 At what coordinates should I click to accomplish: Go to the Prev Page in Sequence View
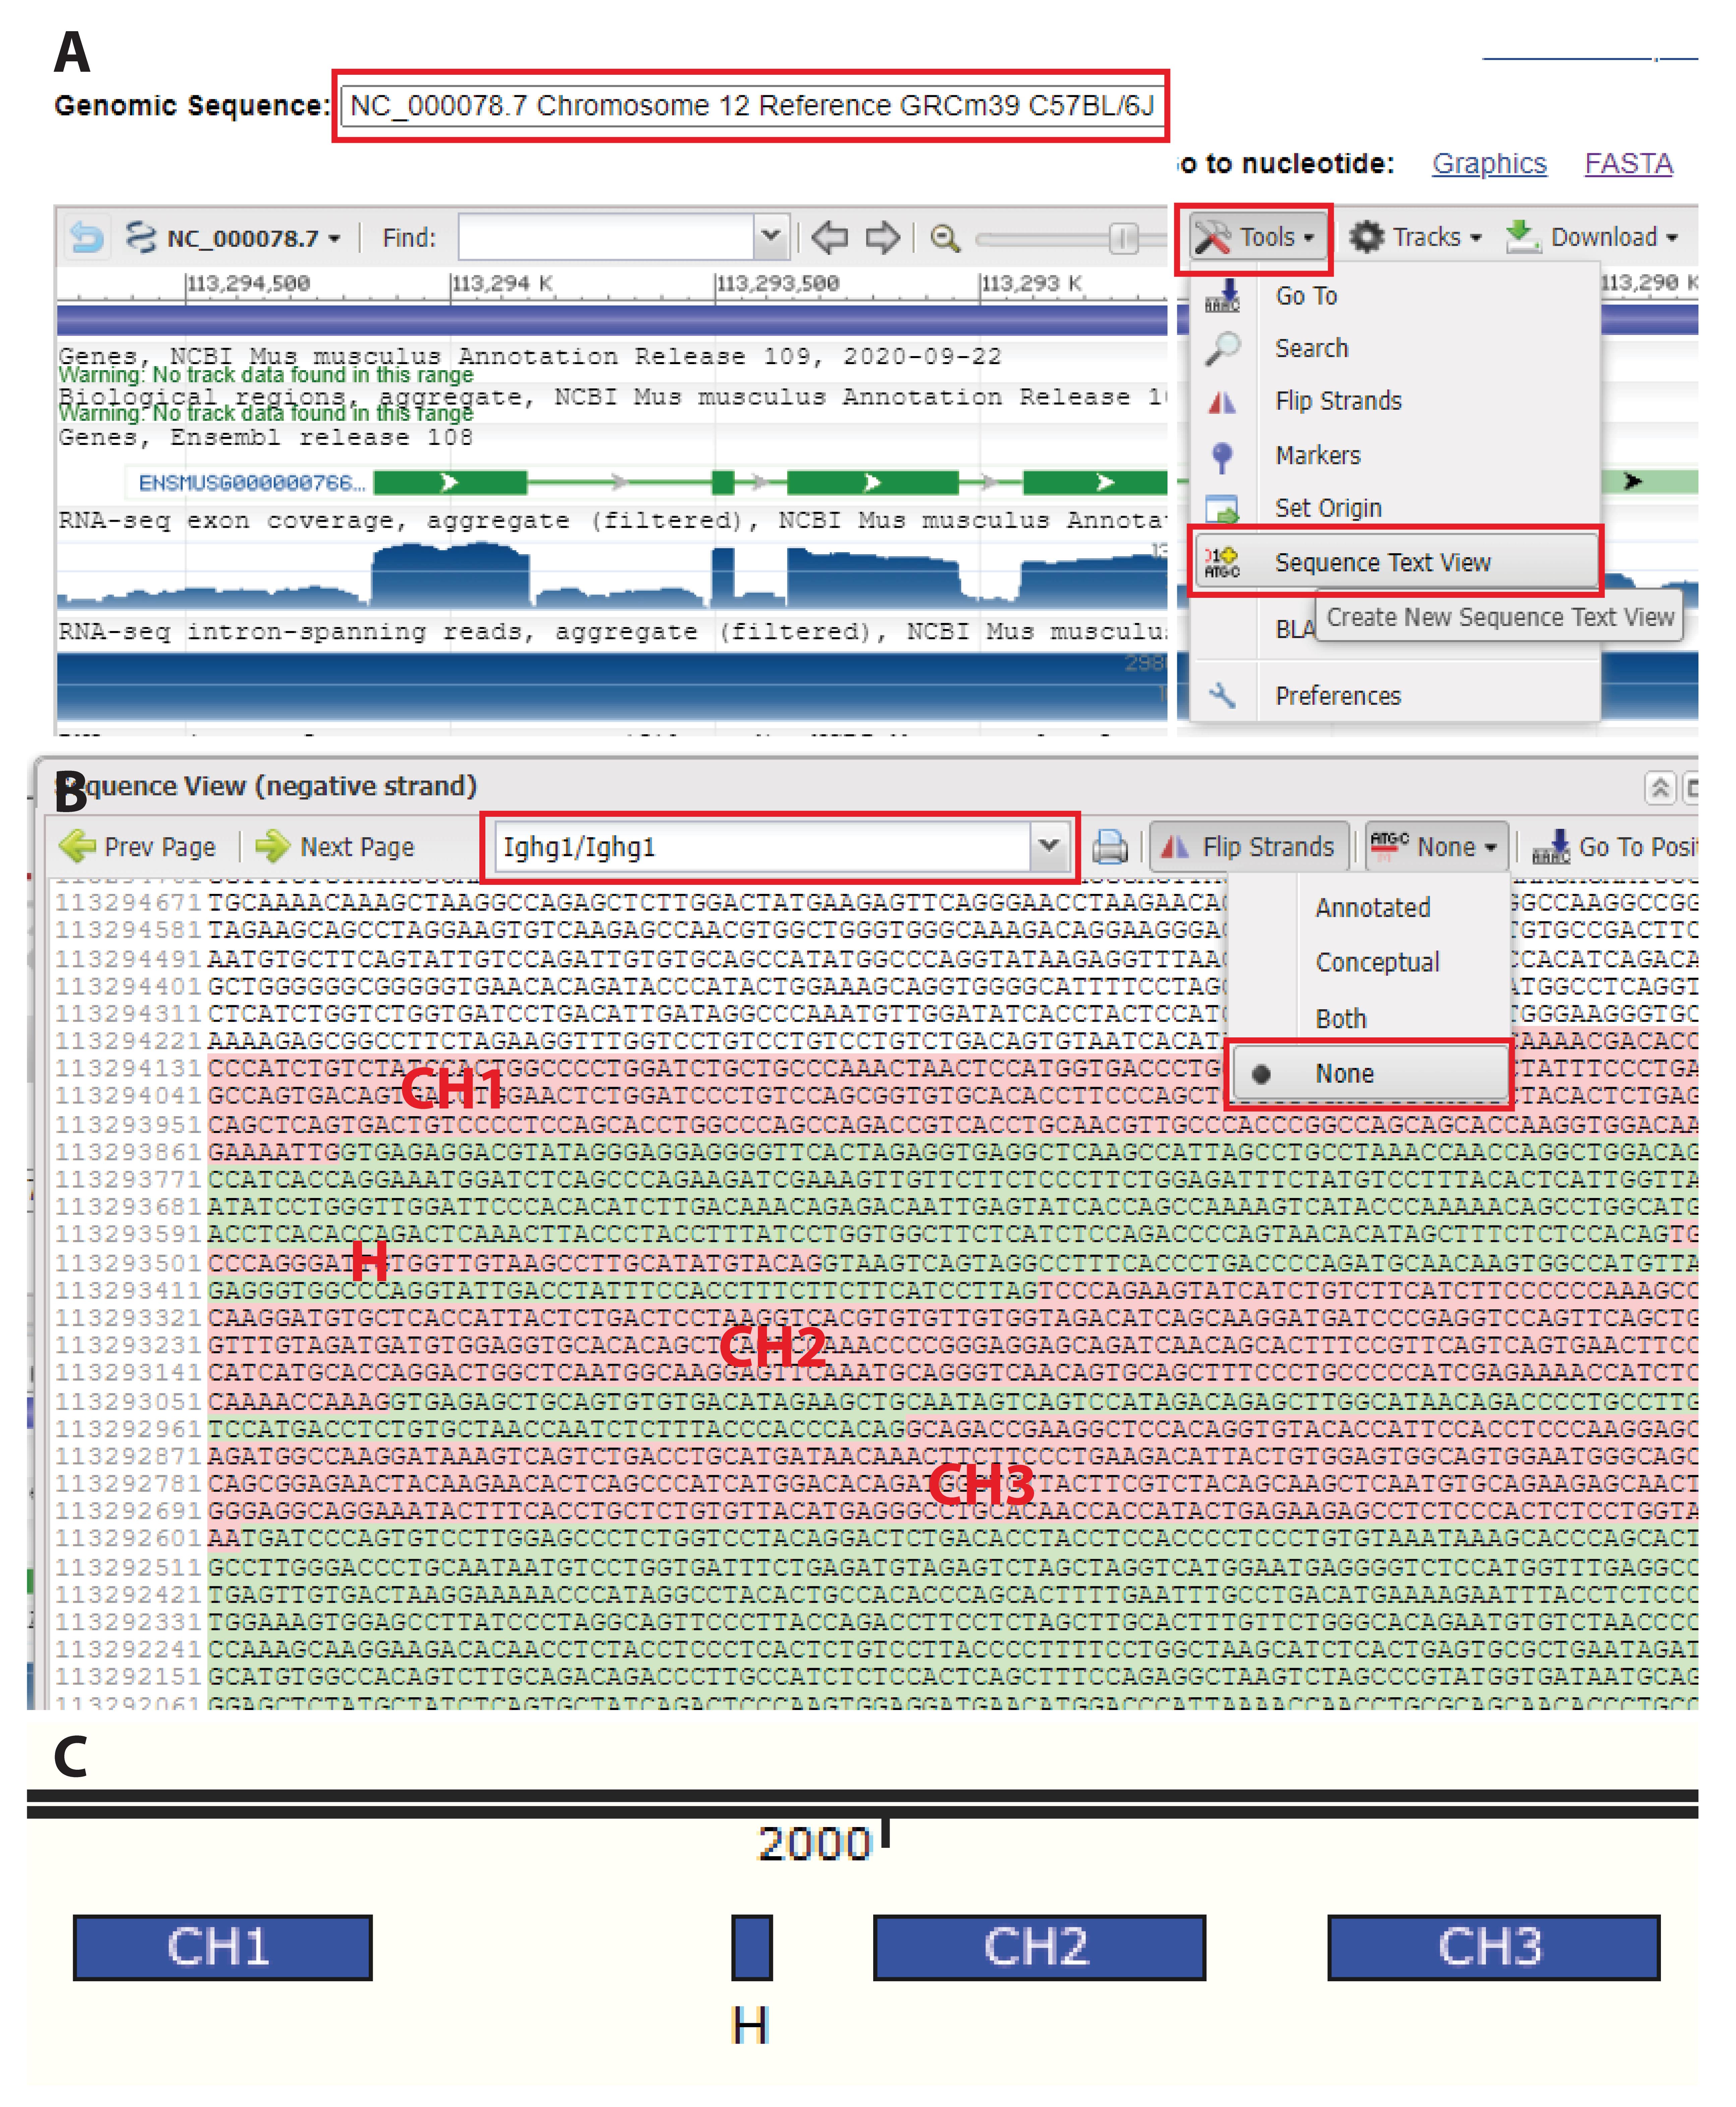click(138, 847)
